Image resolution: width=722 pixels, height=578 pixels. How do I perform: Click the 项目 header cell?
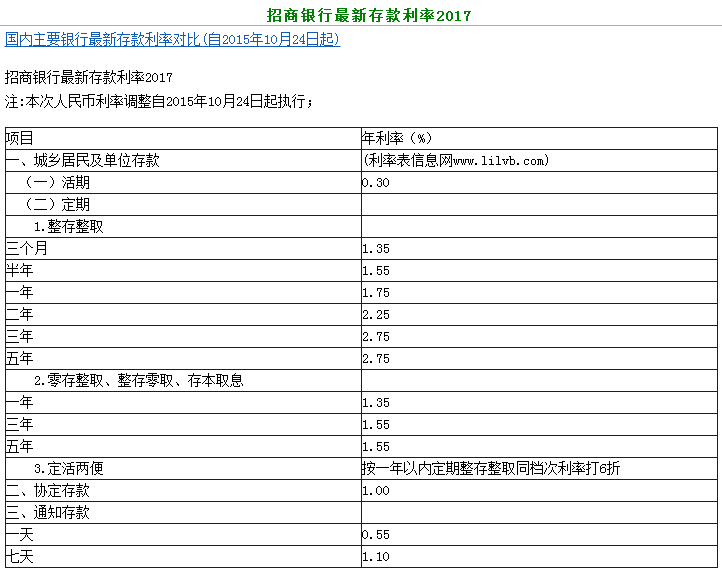pyautogui.click(x=183, y=138)
